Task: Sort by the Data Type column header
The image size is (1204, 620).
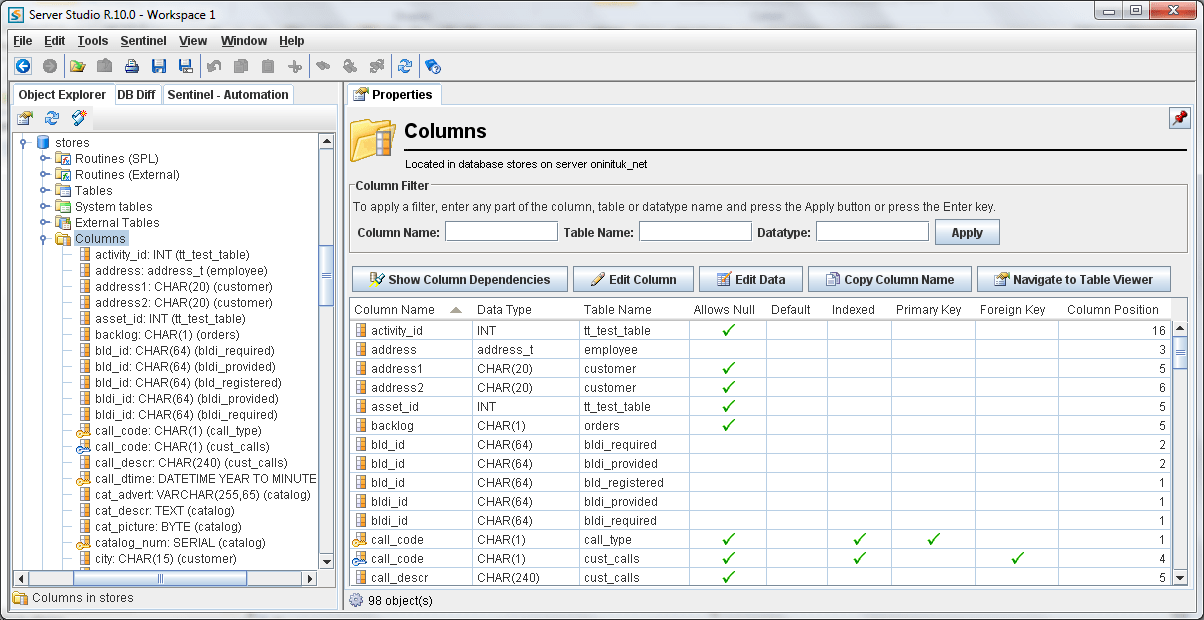Action: (x=504, y=310)
